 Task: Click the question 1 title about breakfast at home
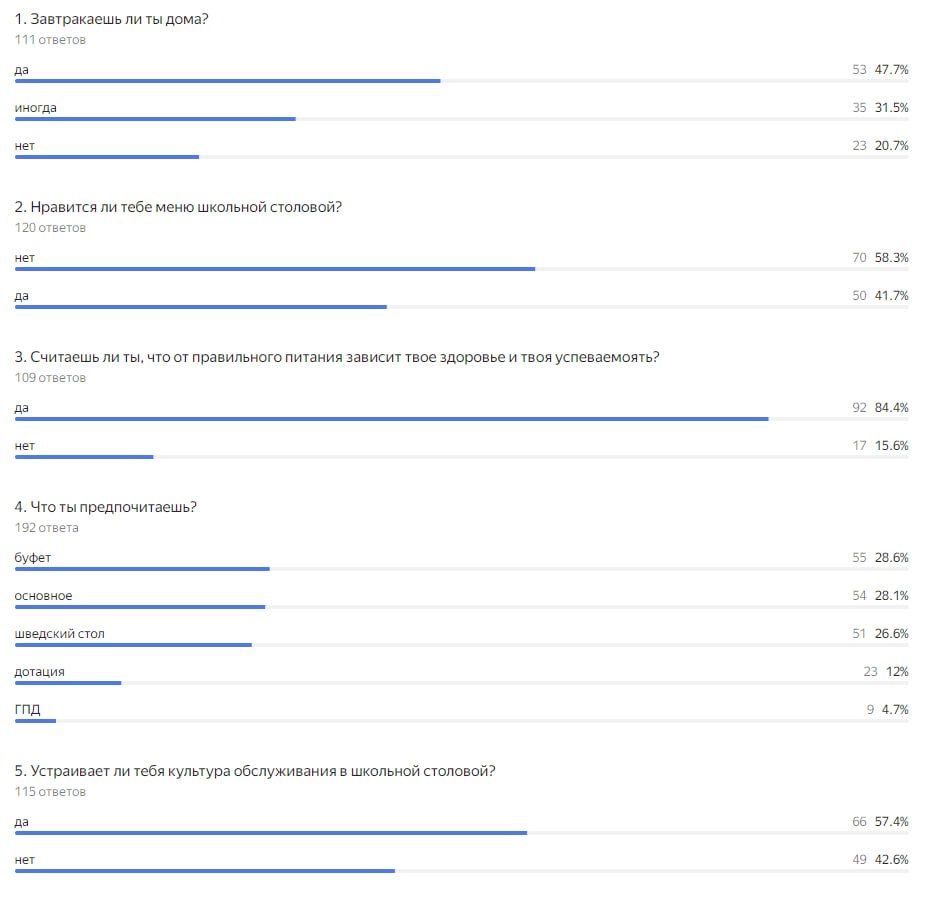(x=111, y=19)
